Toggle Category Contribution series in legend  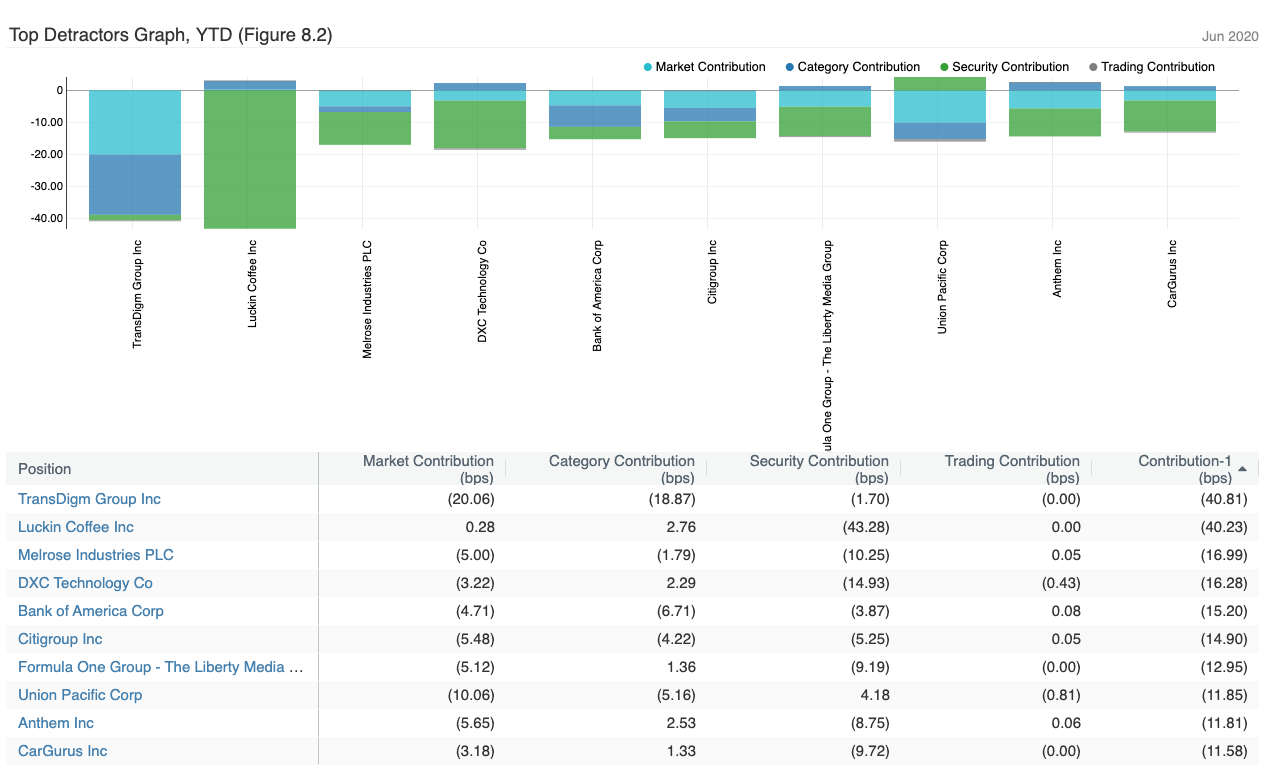click(852, 67)
